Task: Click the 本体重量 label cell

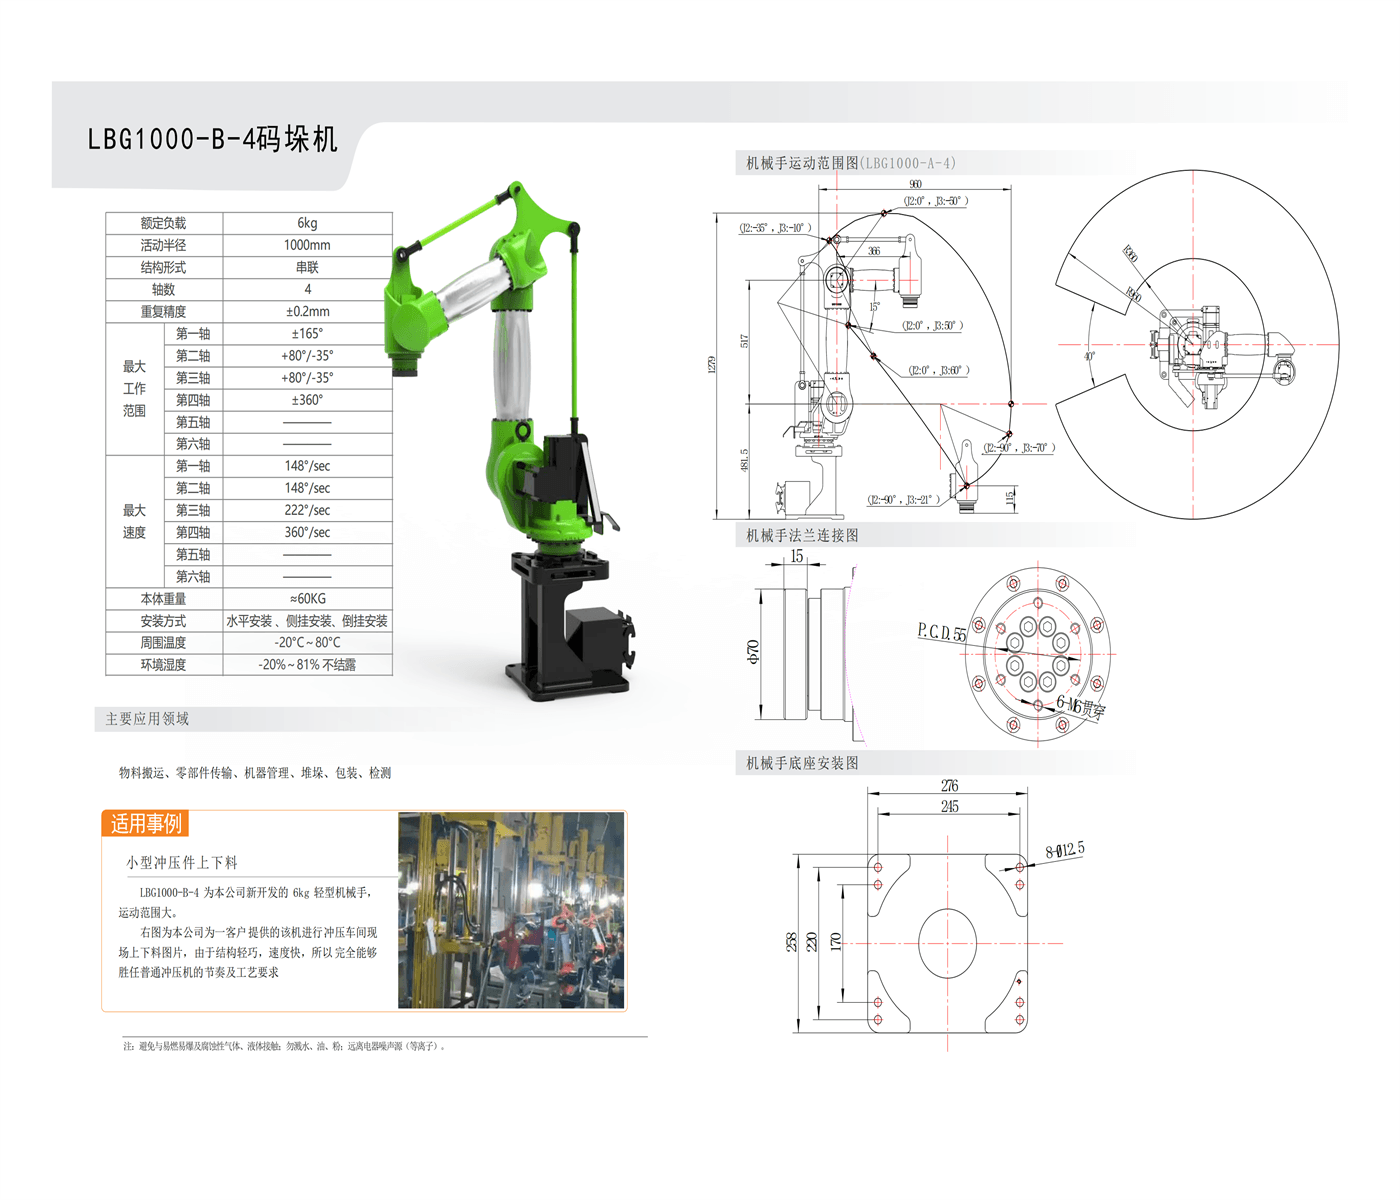Action: [x=164, y=599]
